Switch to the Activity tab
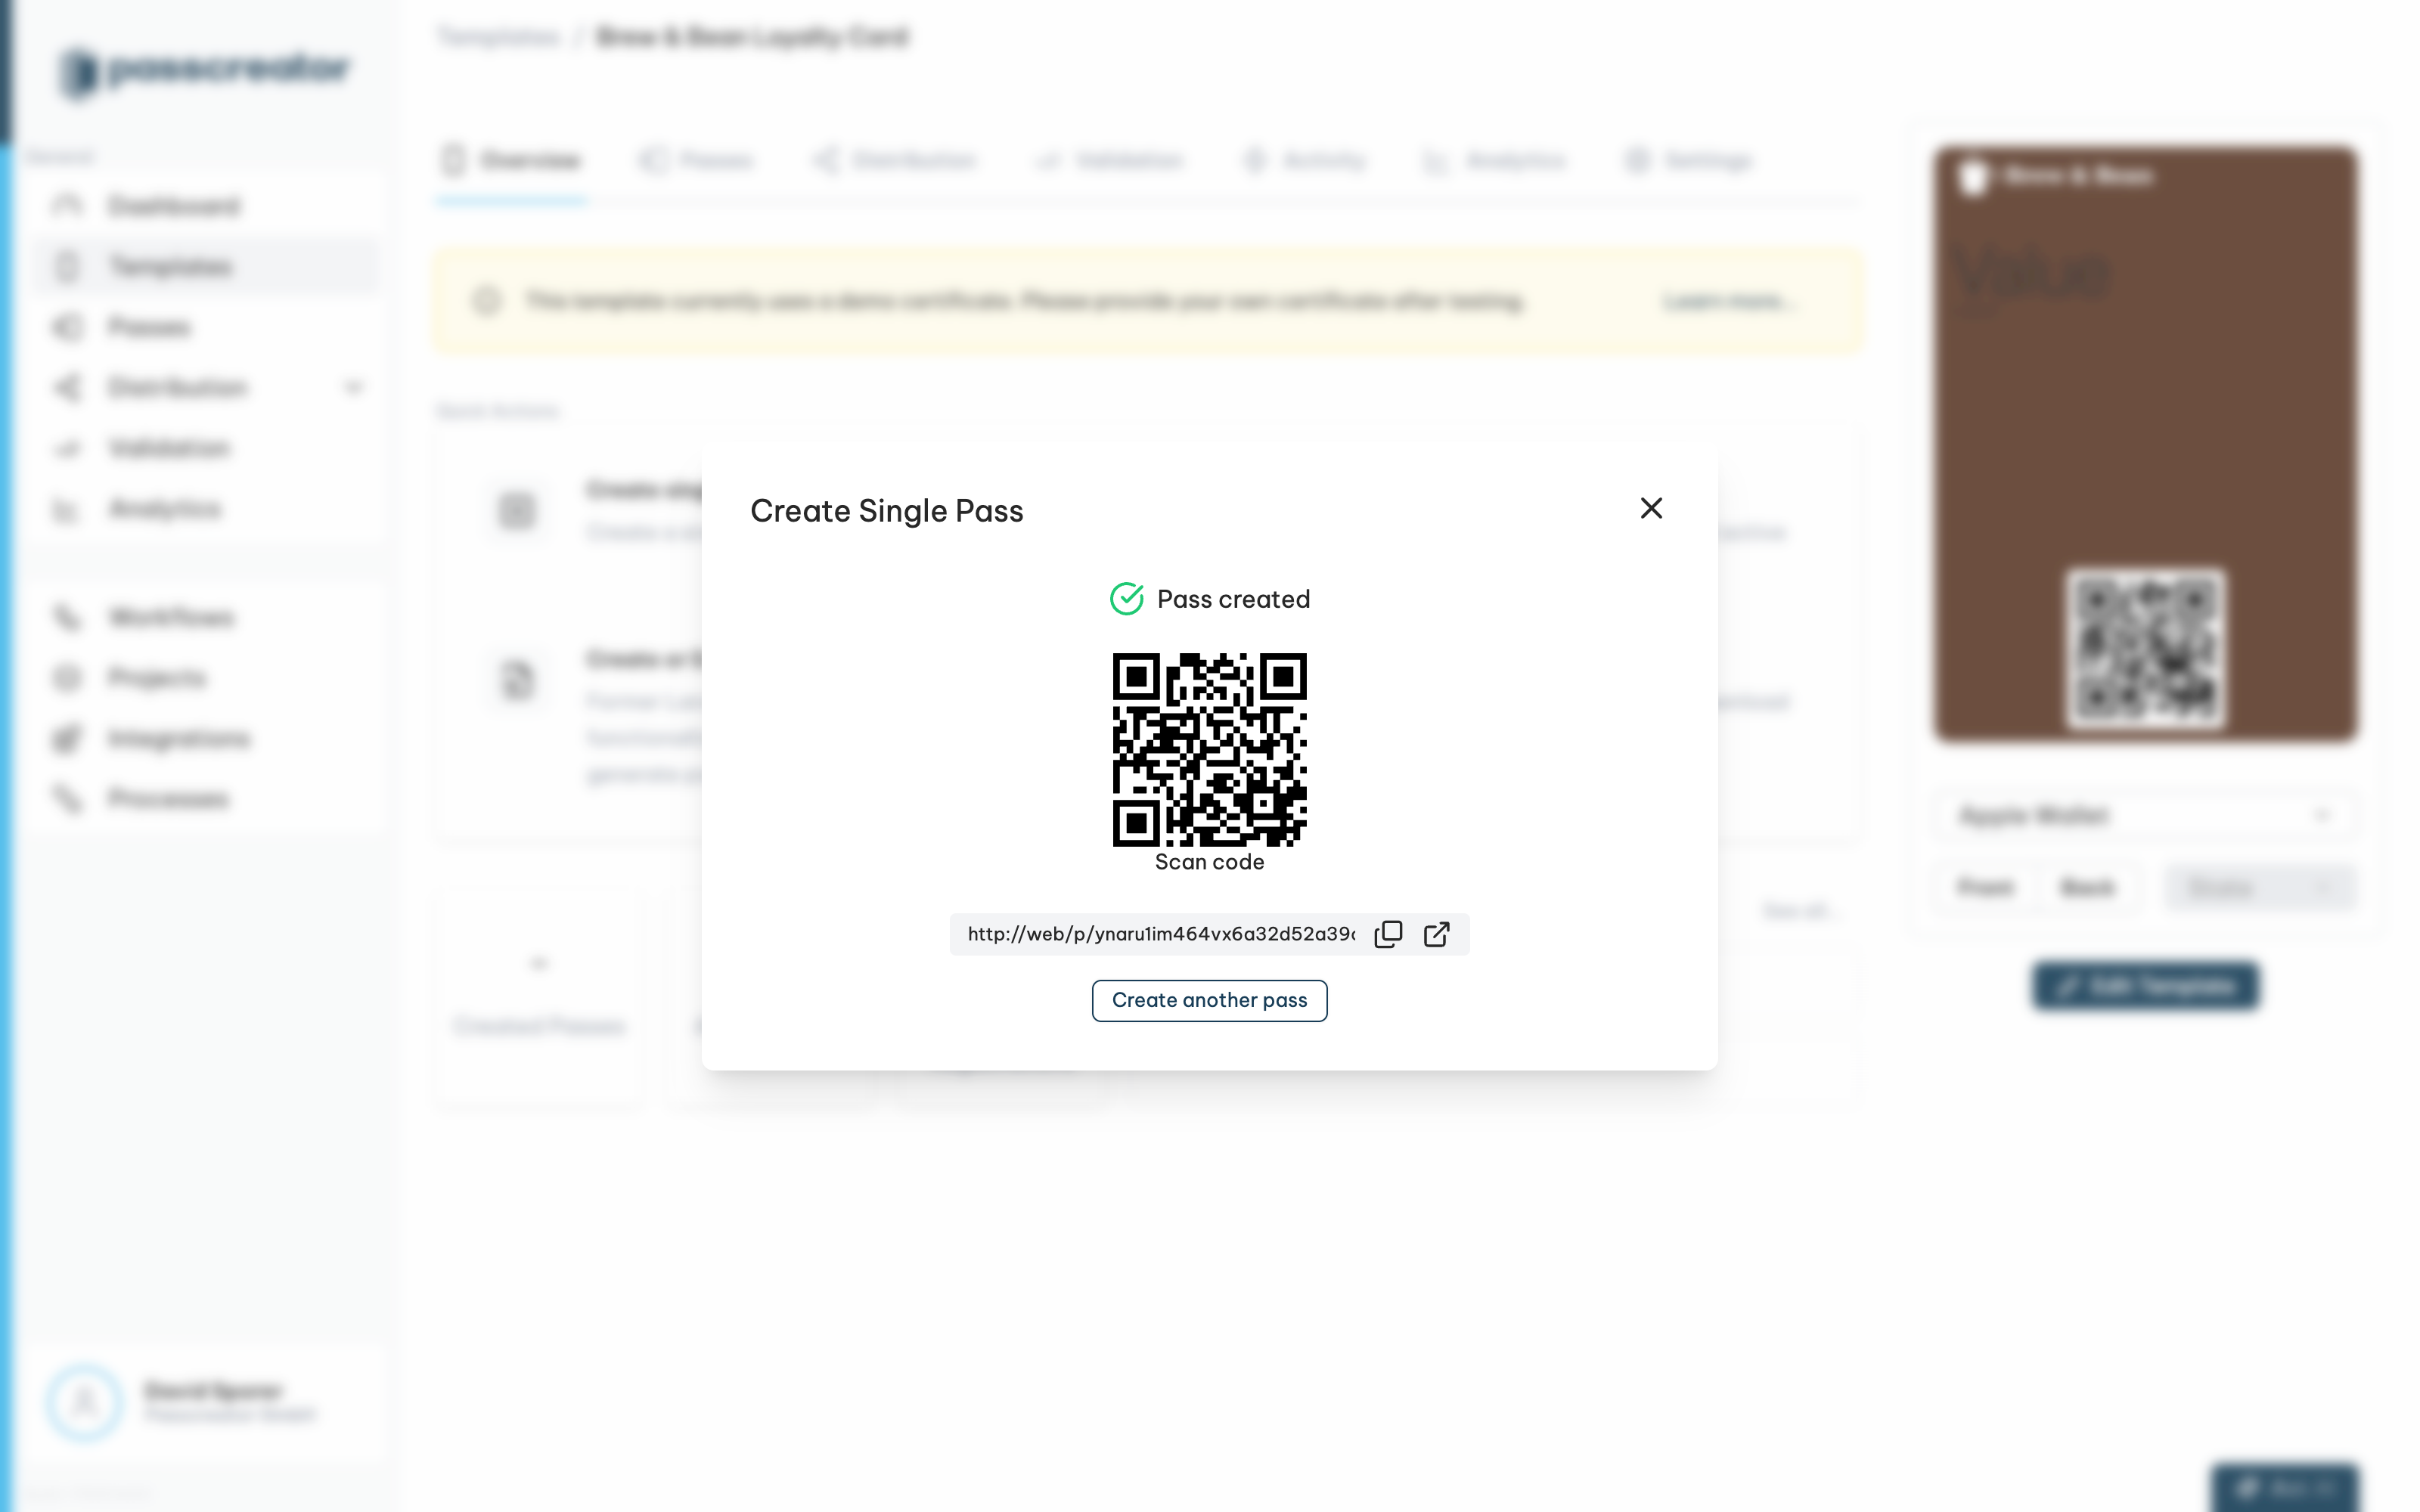Image resolution: width=2420 pixels, height=1512 pixels. (x=1304, y=160)
